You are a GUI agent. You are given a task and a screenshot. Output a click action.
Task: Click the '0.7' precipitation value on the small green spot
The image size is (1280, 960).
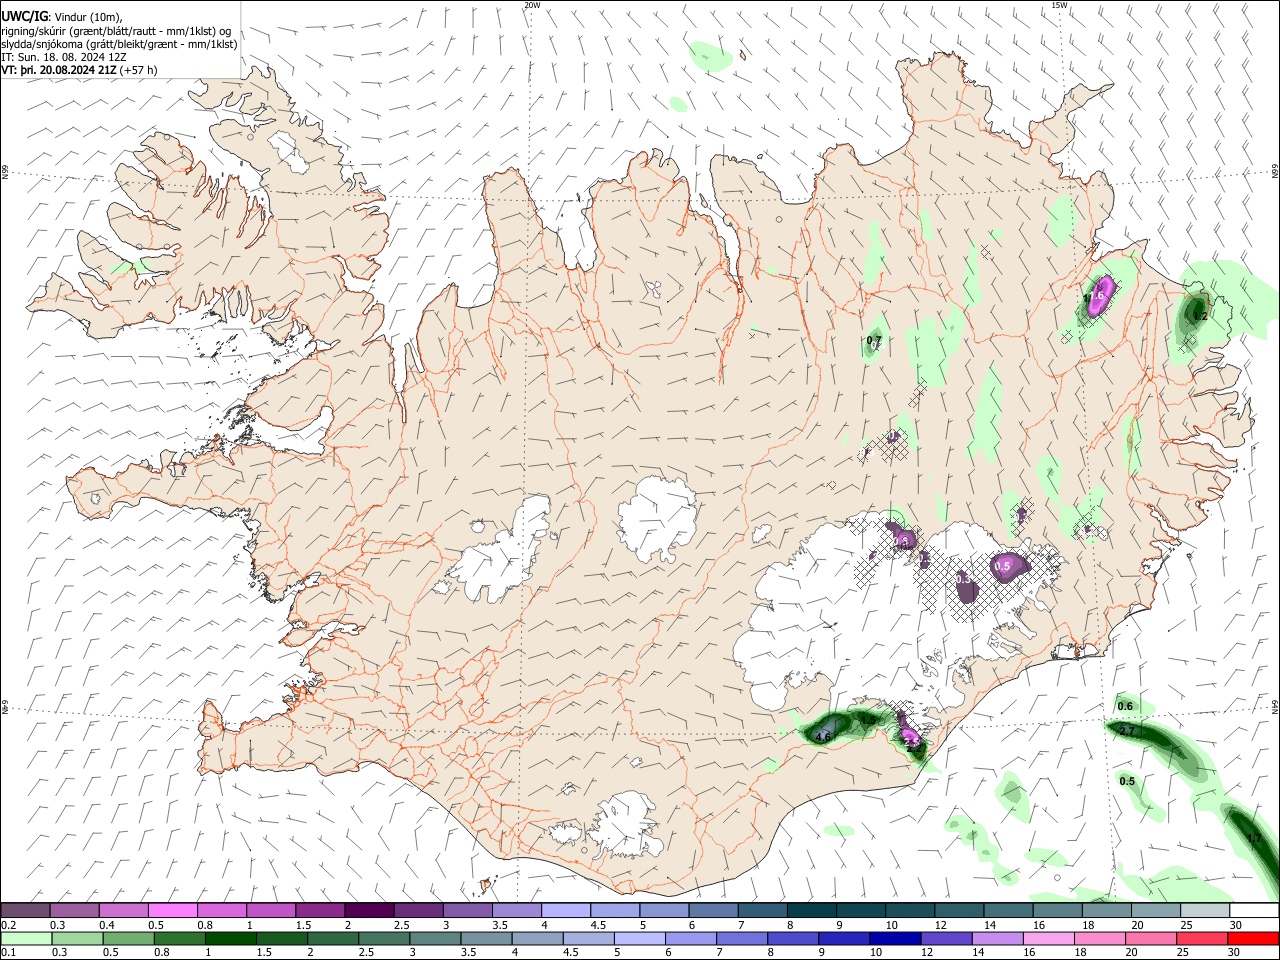pos(874,341)
